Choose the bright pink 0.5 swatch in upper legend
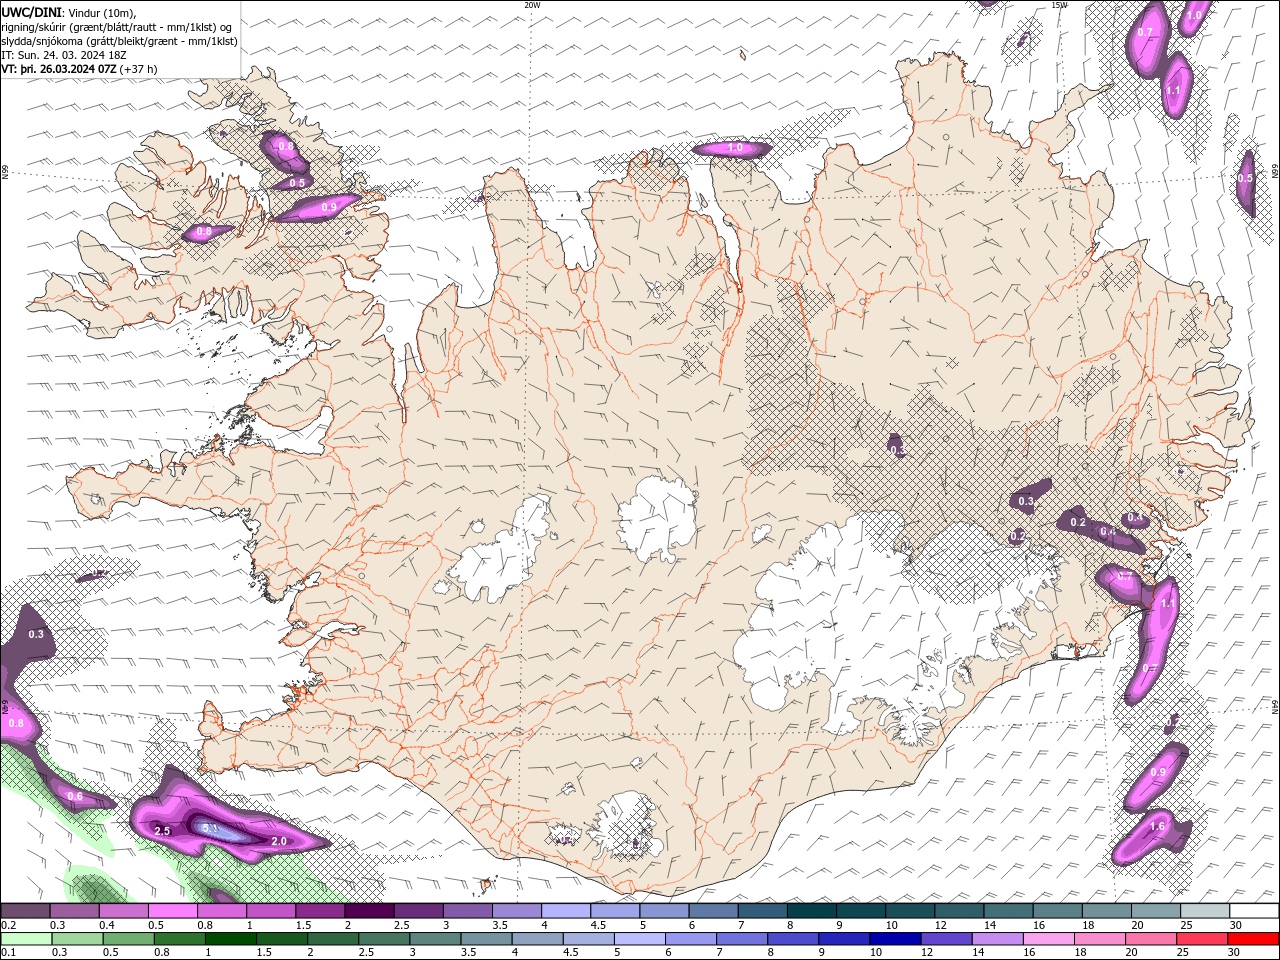 coord(172,911)
